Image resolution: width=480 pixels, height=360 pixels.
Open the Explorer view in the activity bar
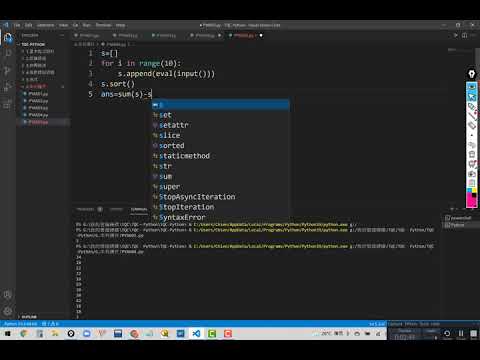[8, 38]
